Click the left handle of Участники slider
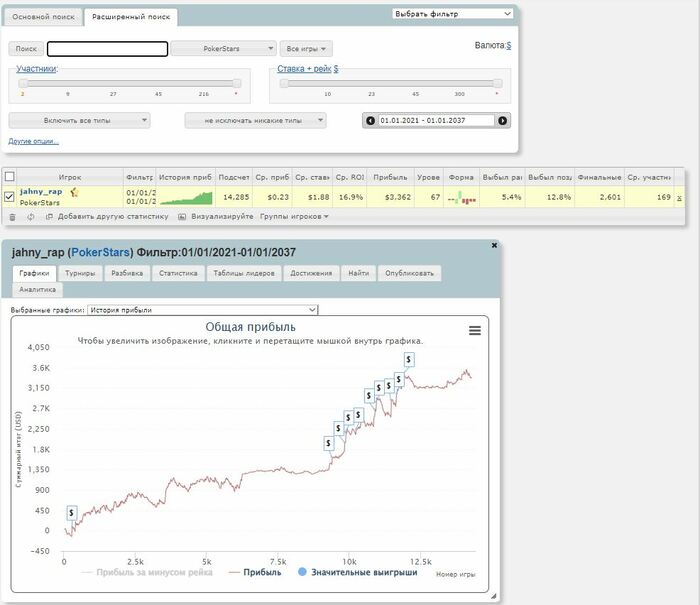Image resolution: width=700 pixels, height=605 pixels. (x=23, y=83)
